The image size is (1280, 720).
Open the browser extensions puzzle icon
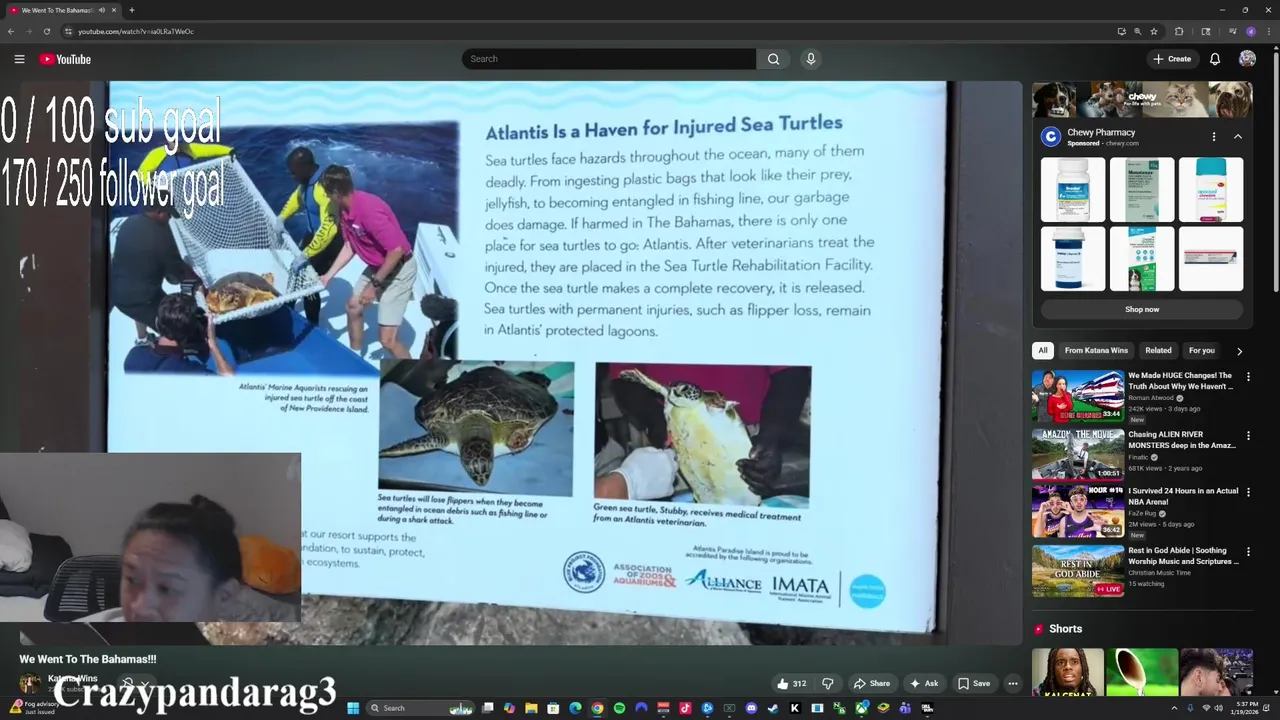[1179, 31]
